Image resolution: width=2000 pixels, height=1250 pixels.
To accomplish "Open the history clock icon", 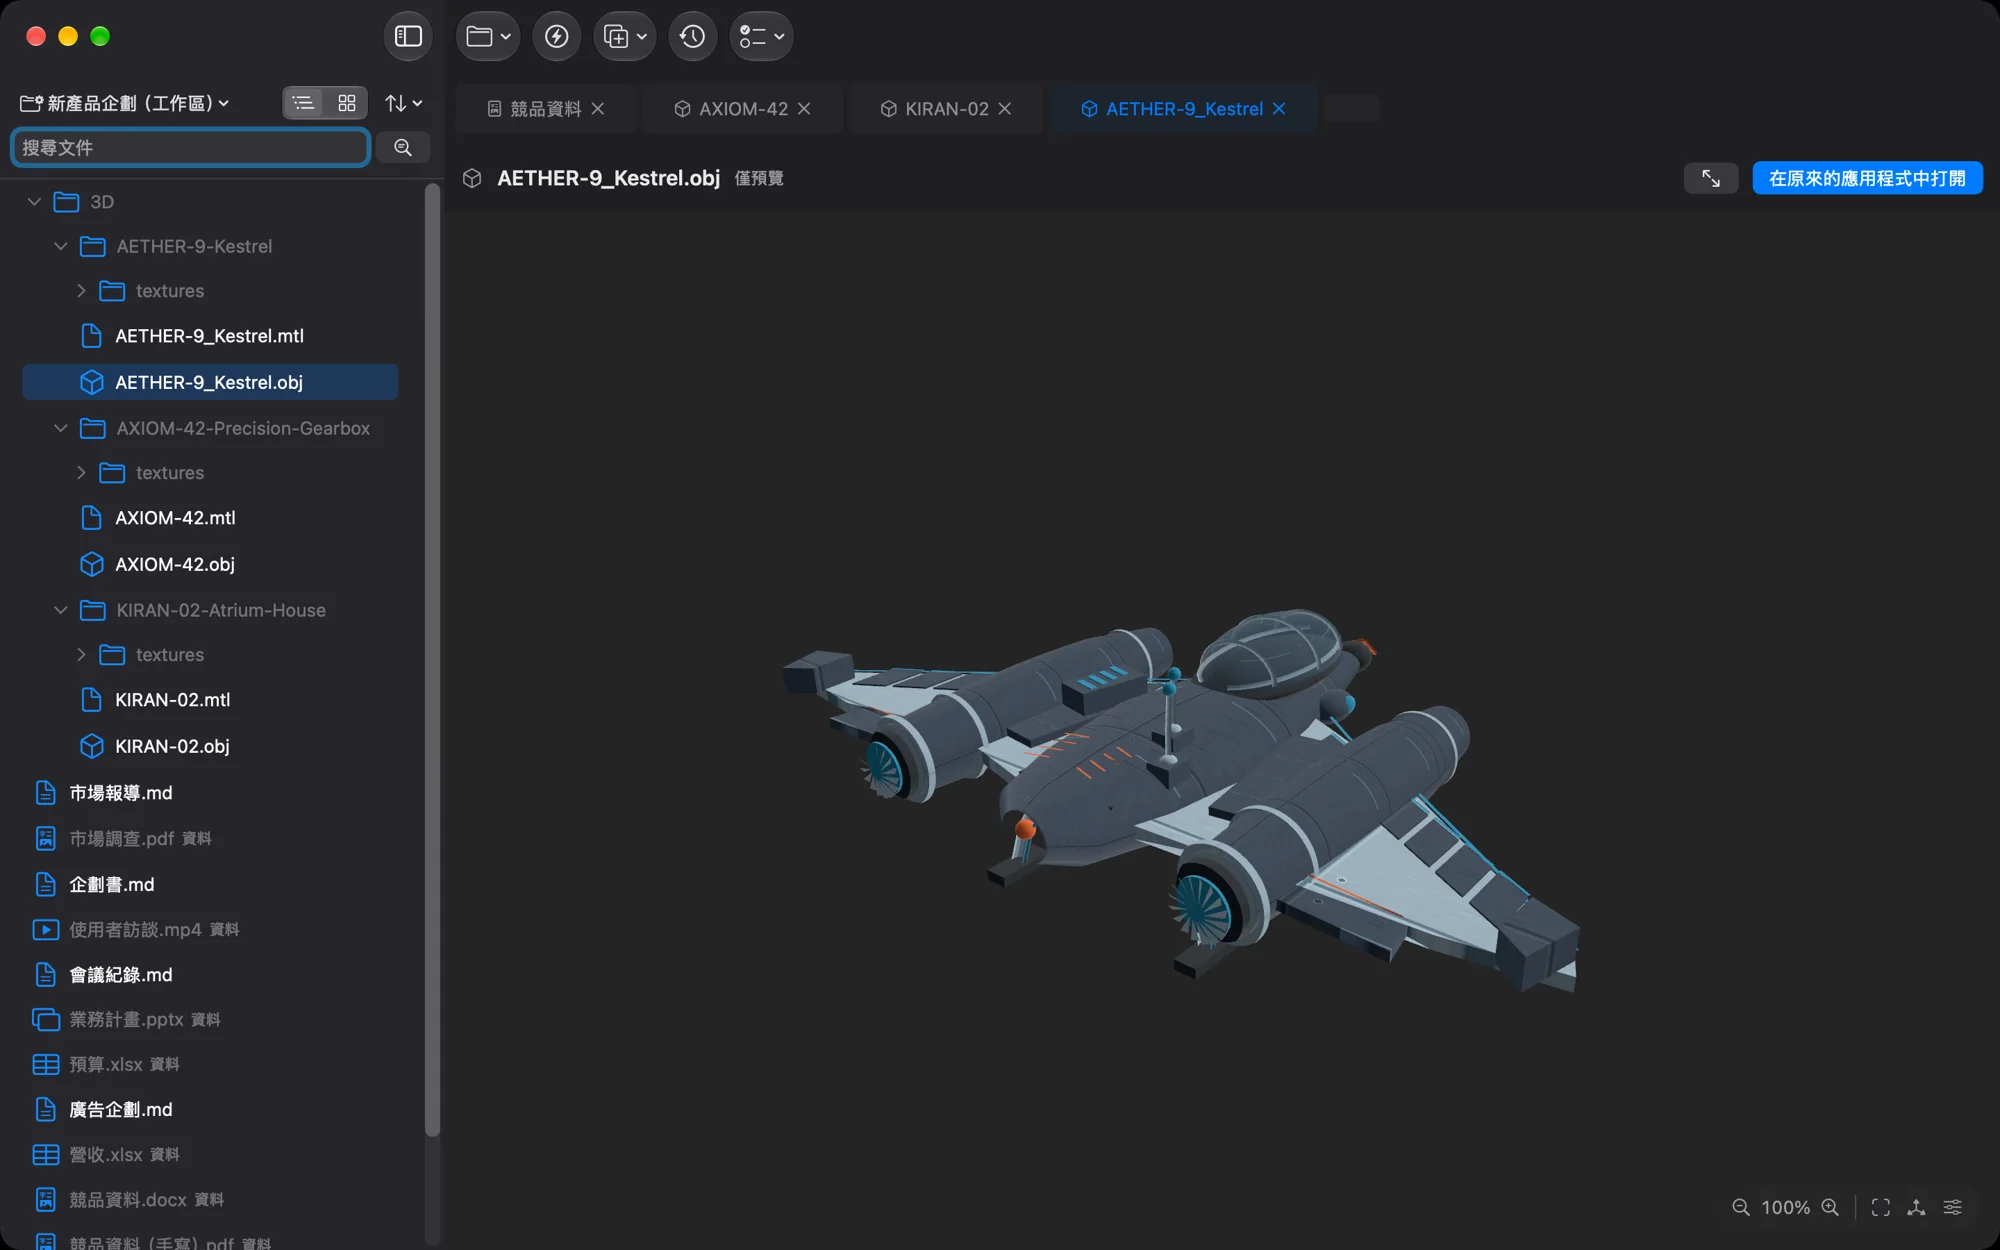I will pos(693,37).
